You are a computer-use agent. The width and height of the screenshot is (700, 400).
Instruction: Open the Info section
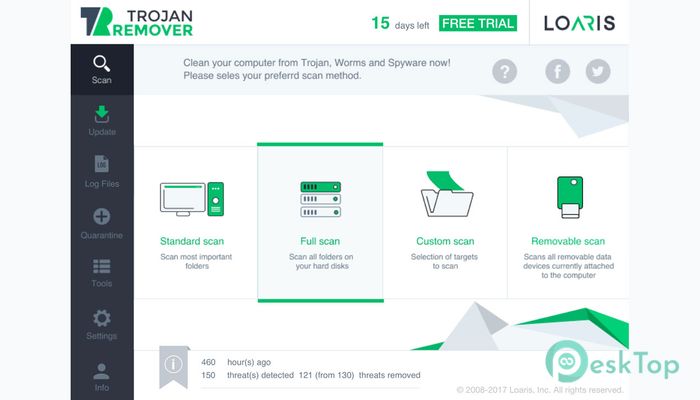(x=102, y=377)
